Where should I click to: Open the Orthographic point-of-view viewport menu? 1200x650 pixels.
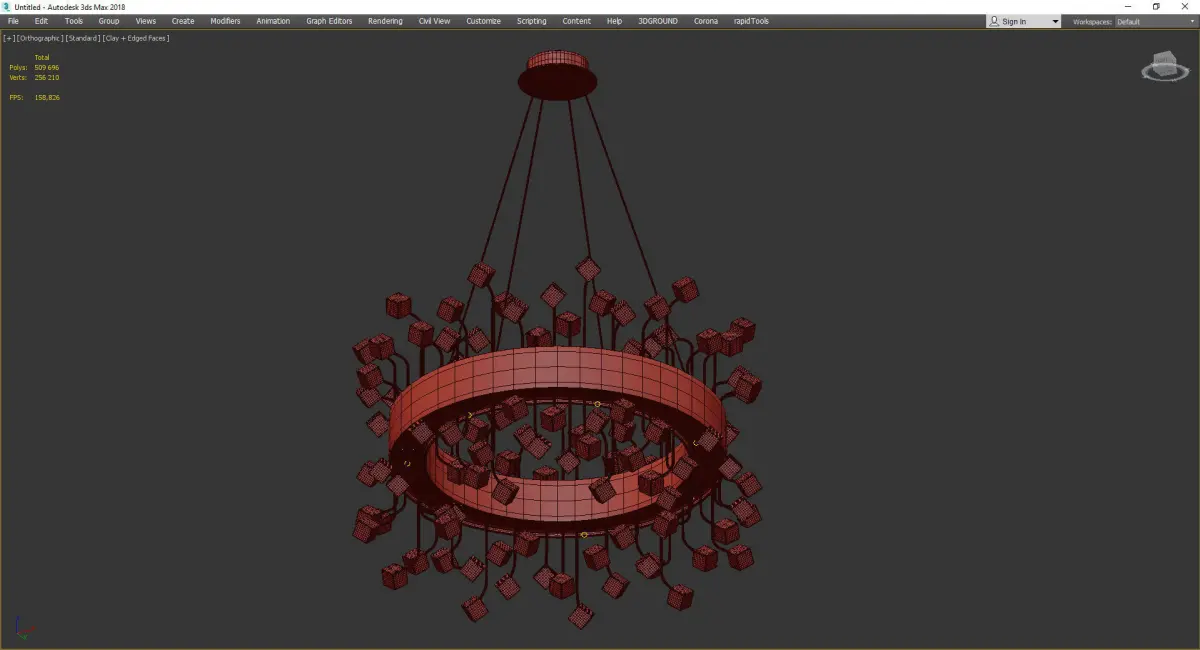coord(40,38)
